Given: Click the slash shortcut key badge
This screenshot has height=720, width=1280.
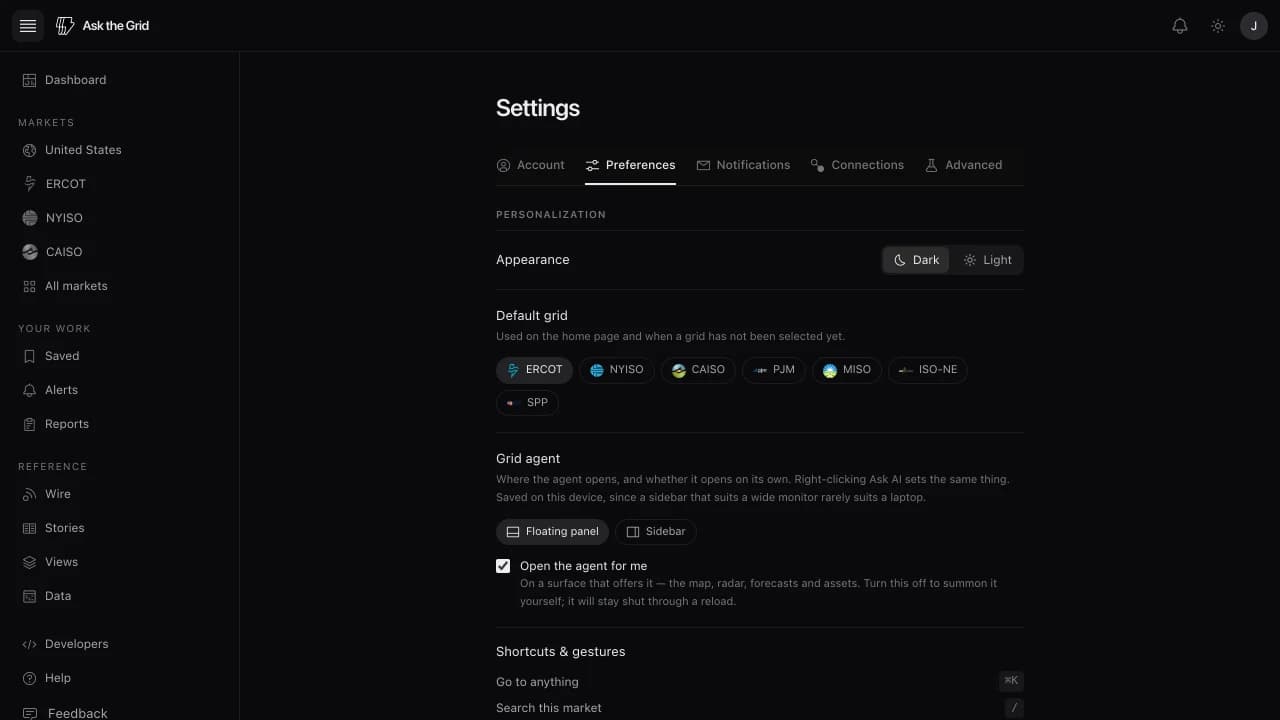Looking at the screenshot, I should coord(1014,708).
